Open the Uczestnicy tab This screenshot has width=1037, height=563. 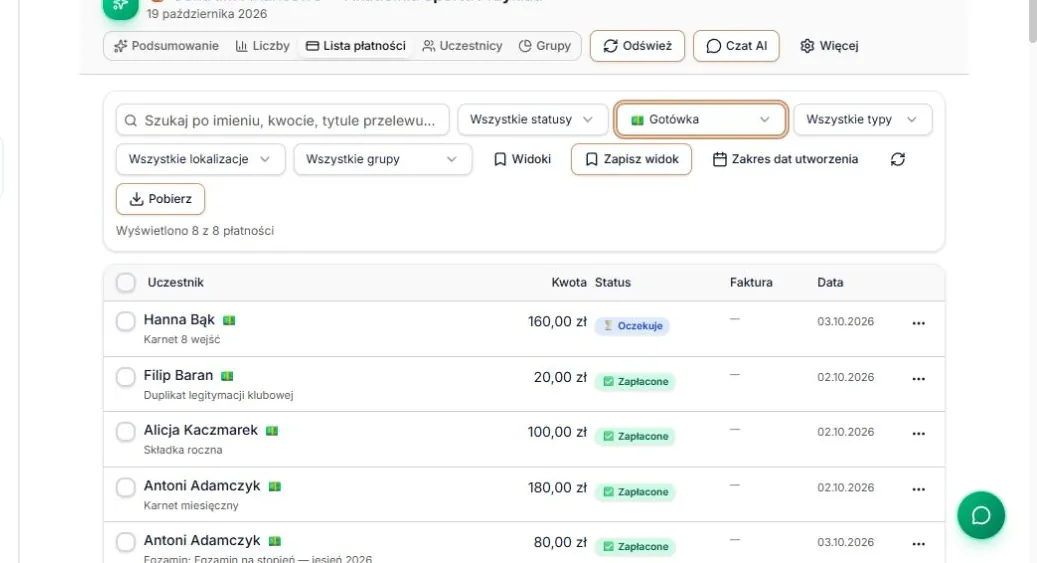(462, 46)
